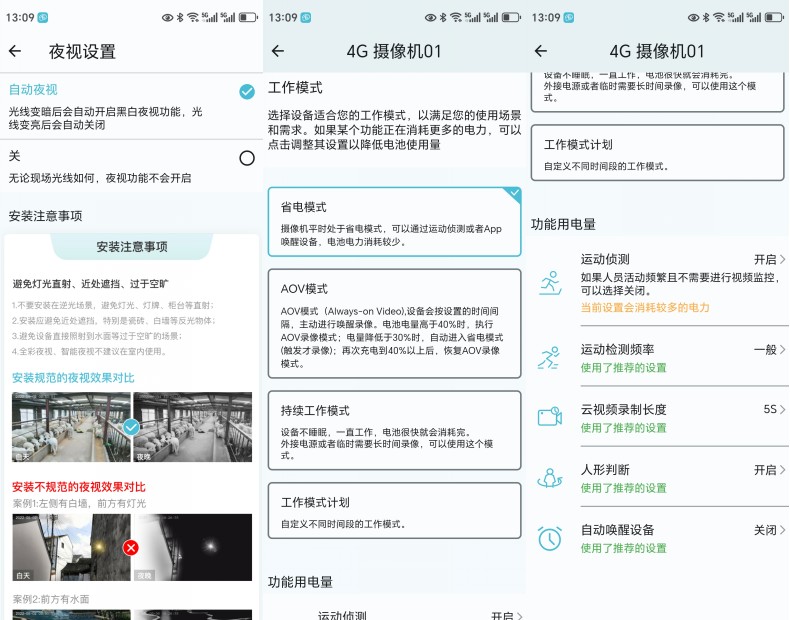Screen dimensions: 790x620
Task: Select the 自动夜视 radio option
Action: (247, 92)
